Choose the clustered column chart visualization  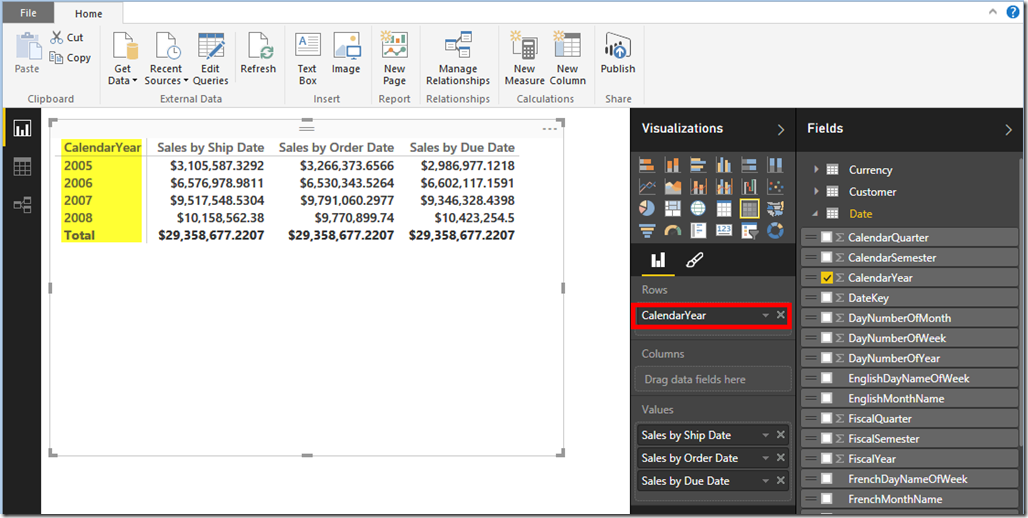pyautogui.click(x=723, y=165)
